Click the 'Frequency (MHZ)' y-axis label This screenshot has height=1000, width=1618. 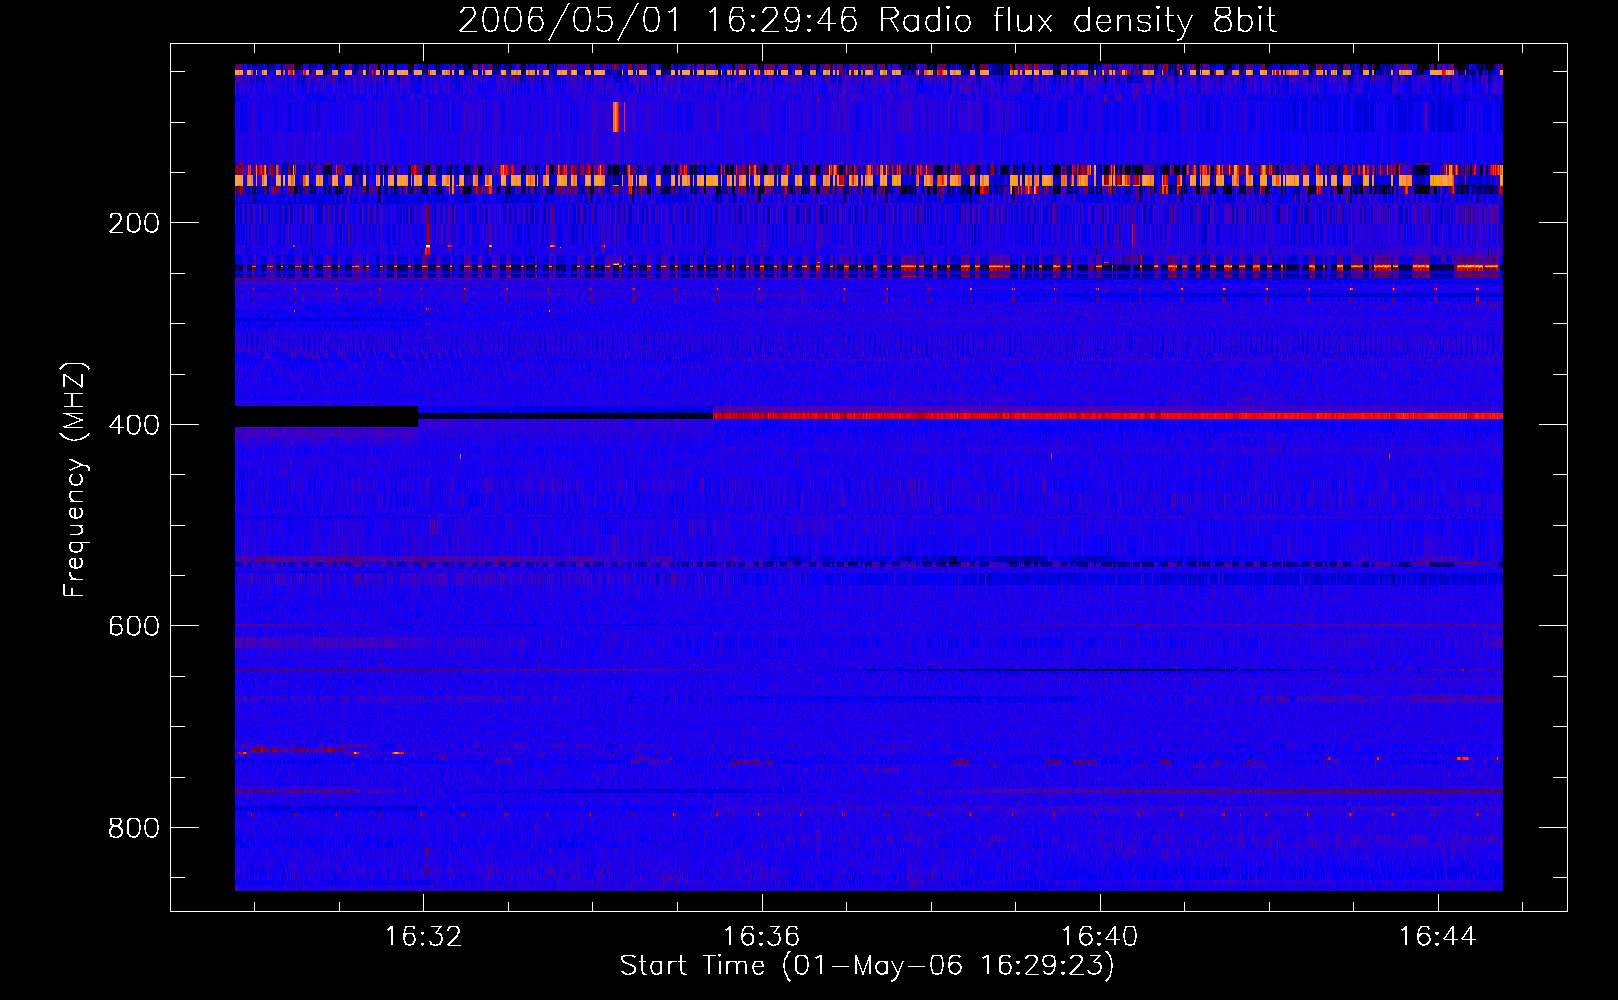[x=75, y=479]
